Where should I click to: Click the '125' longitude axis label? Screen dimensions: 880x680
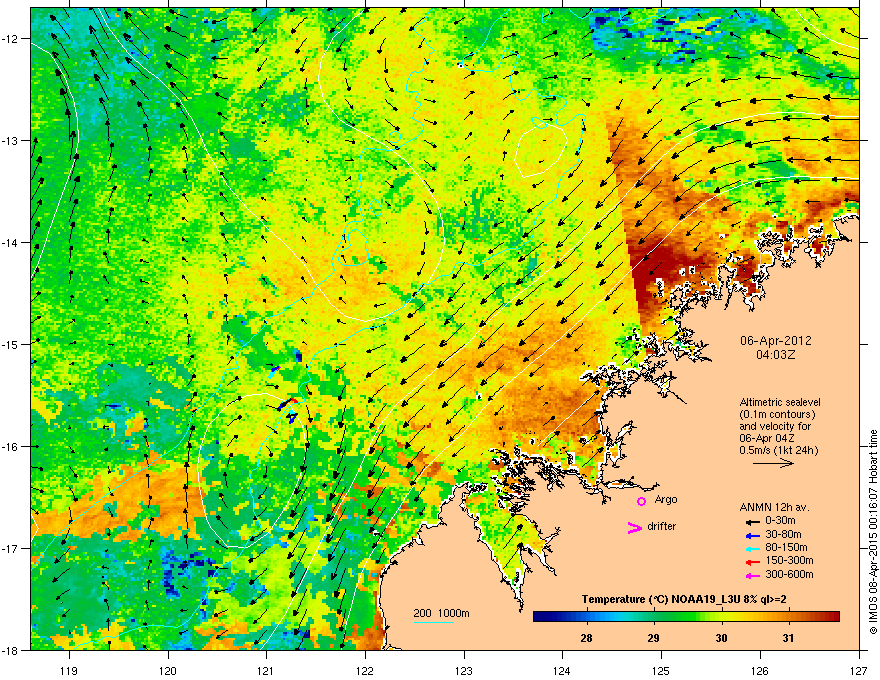(x=661, y=670)
